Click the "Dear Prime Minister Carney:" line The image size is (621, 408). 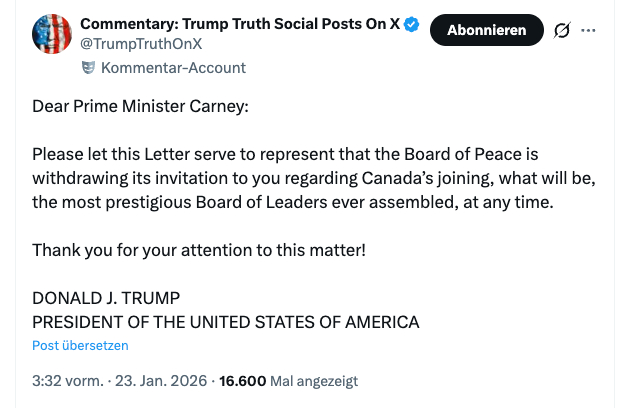tap(138, 107)
